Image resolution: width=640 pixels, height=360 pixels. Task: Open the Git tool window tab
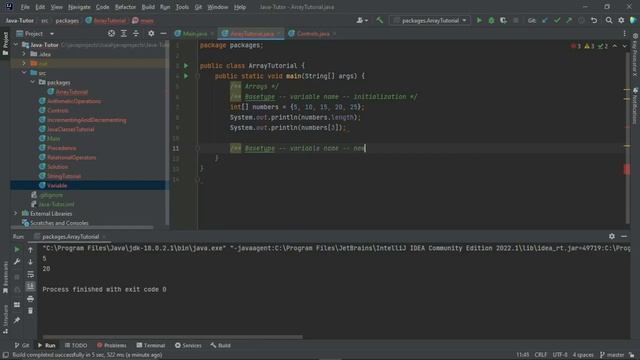tap(22, 345)
